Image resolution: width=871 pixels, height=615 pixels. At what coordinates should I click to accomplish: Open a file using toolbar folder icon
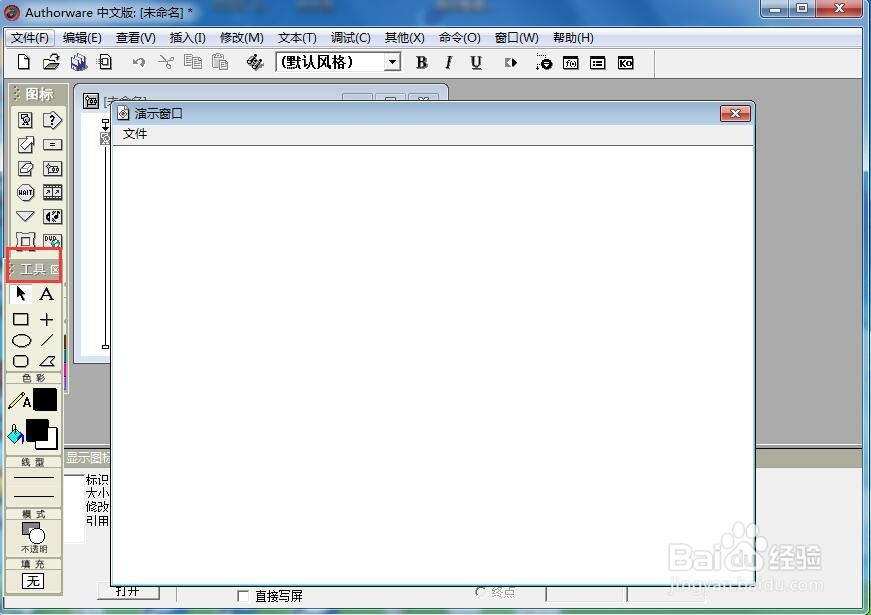(51, 62)
